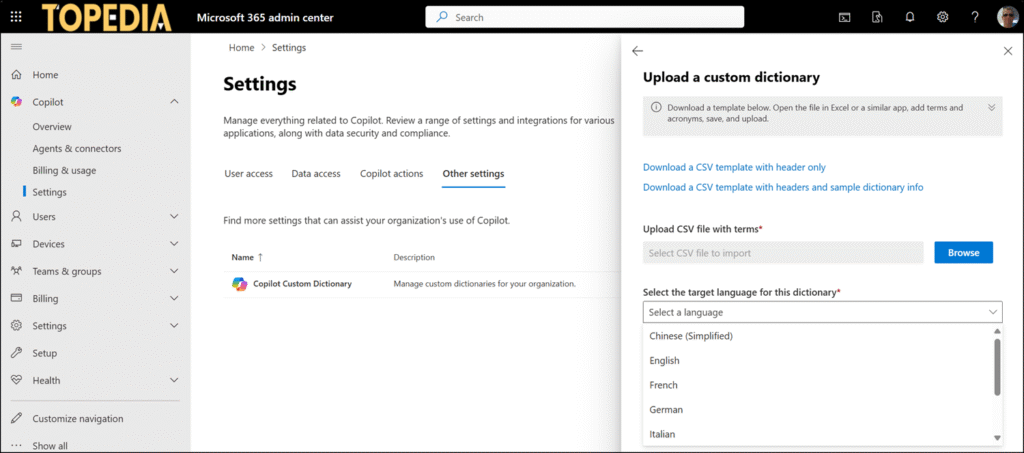Click the Microsoft 365 admin center title
The width and height of the screenshot is (1024, 453).
[x=265, y=18]
